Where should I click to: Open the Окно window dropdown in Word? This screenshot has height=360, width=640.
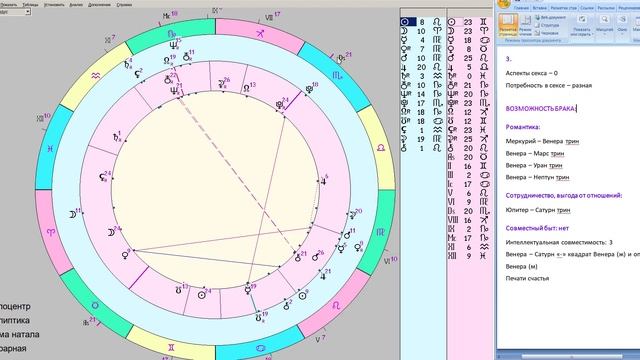tap(622, 24)
